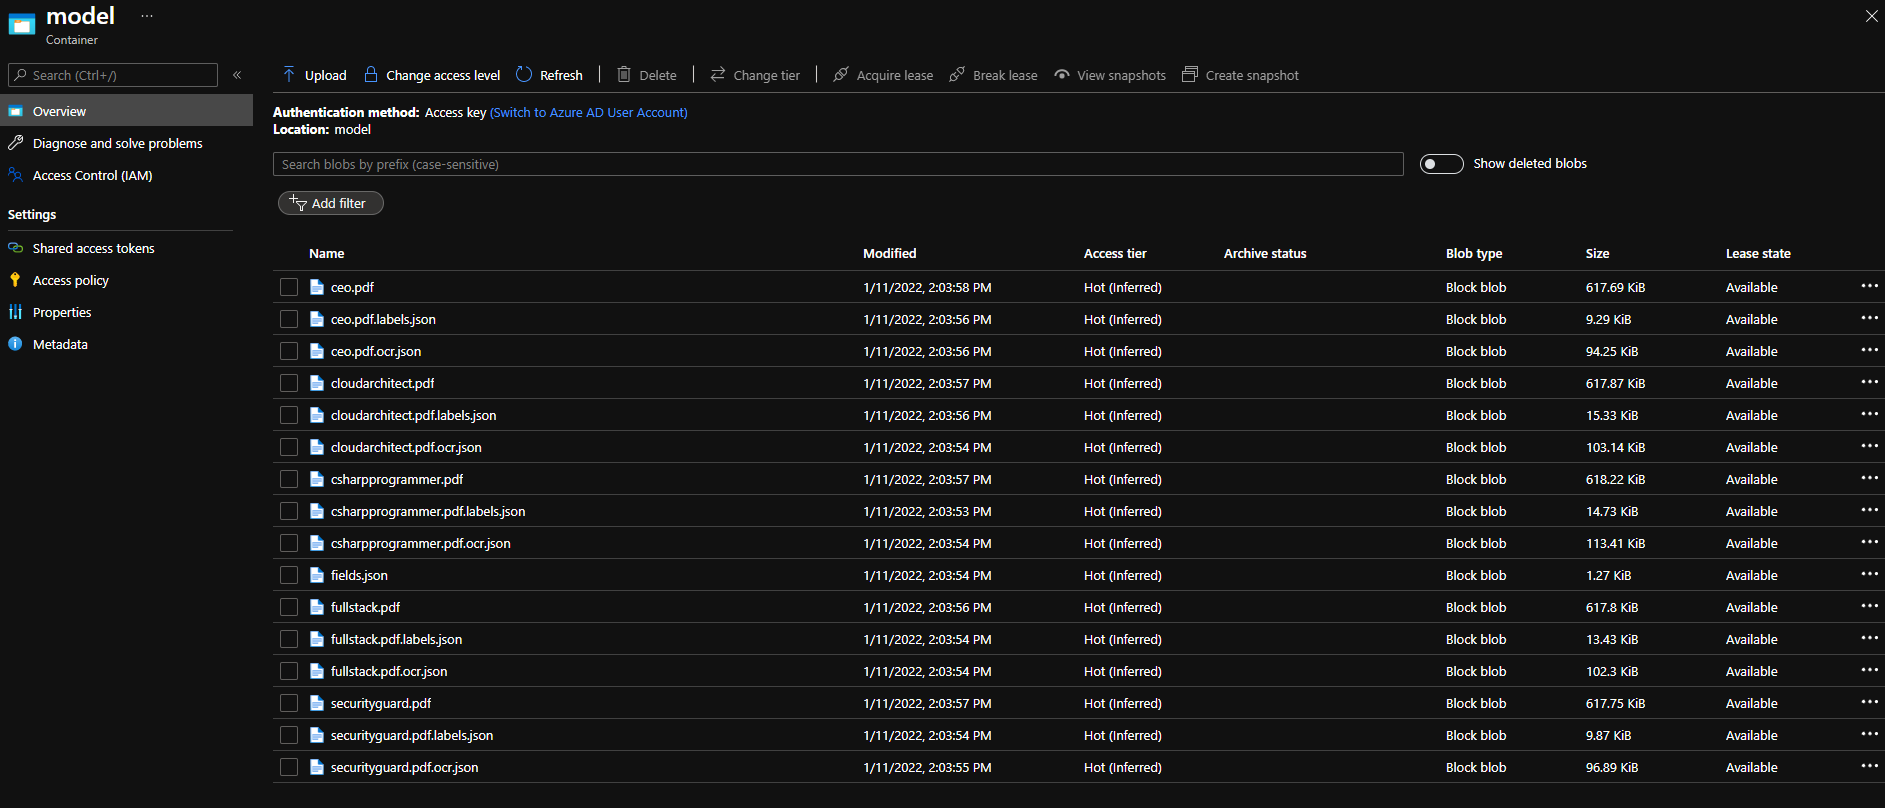Screen dimensions: 1885x808
Task: Open more options for cloudarchitect.pdf row
Action: 1869,382
